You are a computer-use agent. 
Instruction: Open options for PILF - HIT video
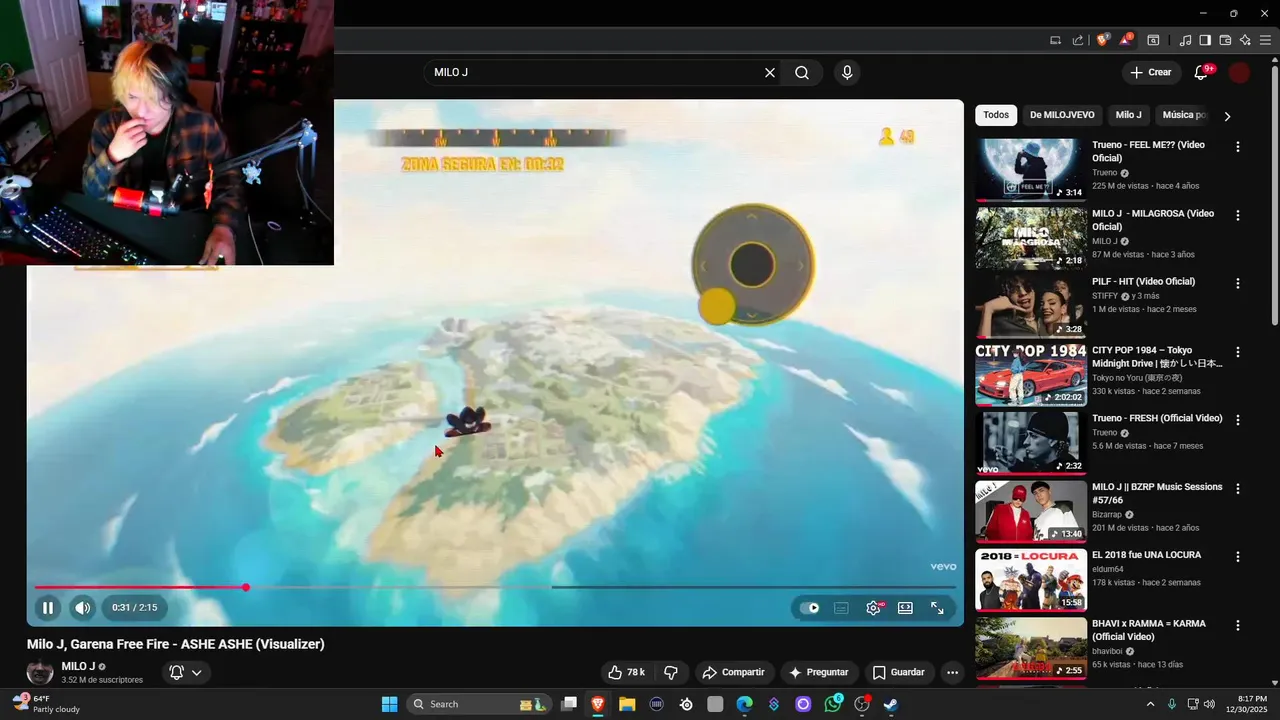coord(1238,284)
